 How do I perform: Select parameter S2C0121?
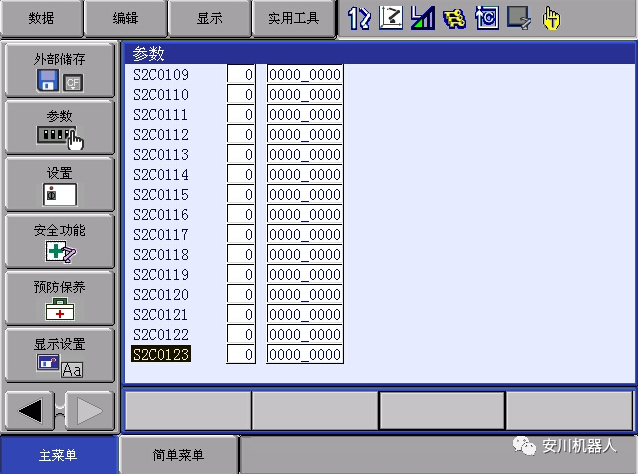(x=161, y=315)
